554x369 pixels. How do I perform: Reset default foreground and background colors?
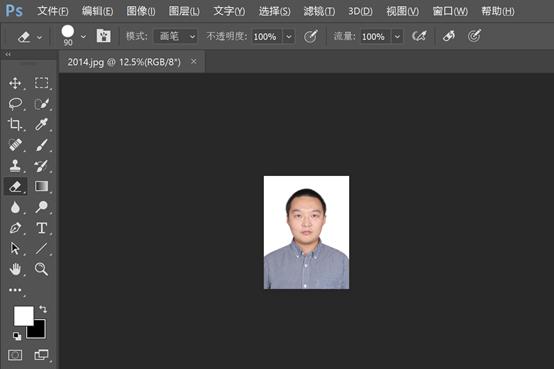click(17, 336)
